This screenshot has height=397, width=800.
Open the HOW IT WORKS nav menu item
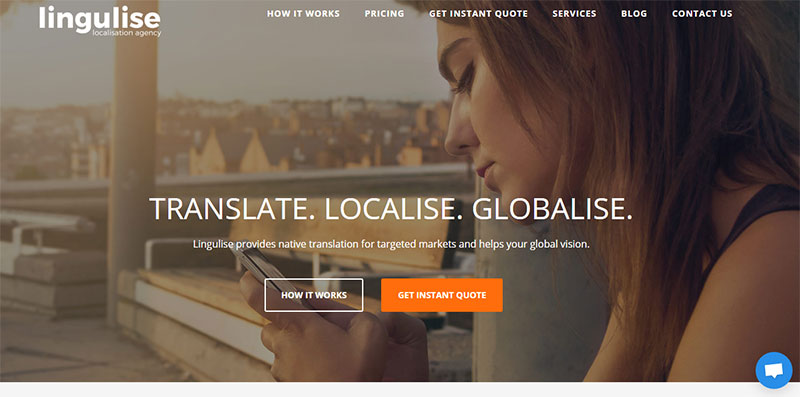[303, 14]
